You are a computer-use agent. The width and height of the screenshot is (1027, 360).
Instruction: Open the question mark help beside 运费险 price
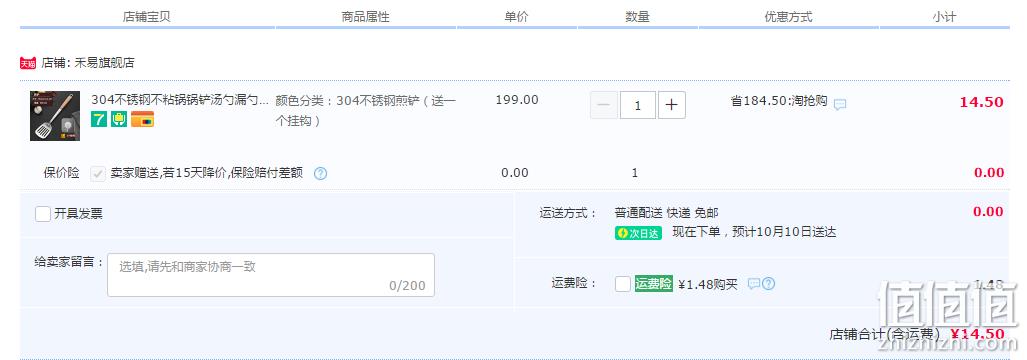769,284
